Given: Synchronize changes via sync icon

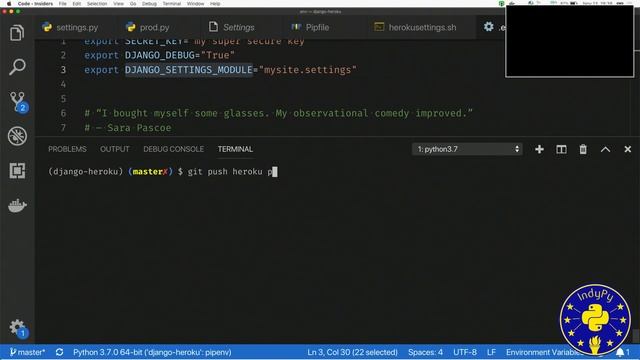Looking at the screenshot, I should tap(60, 352).
